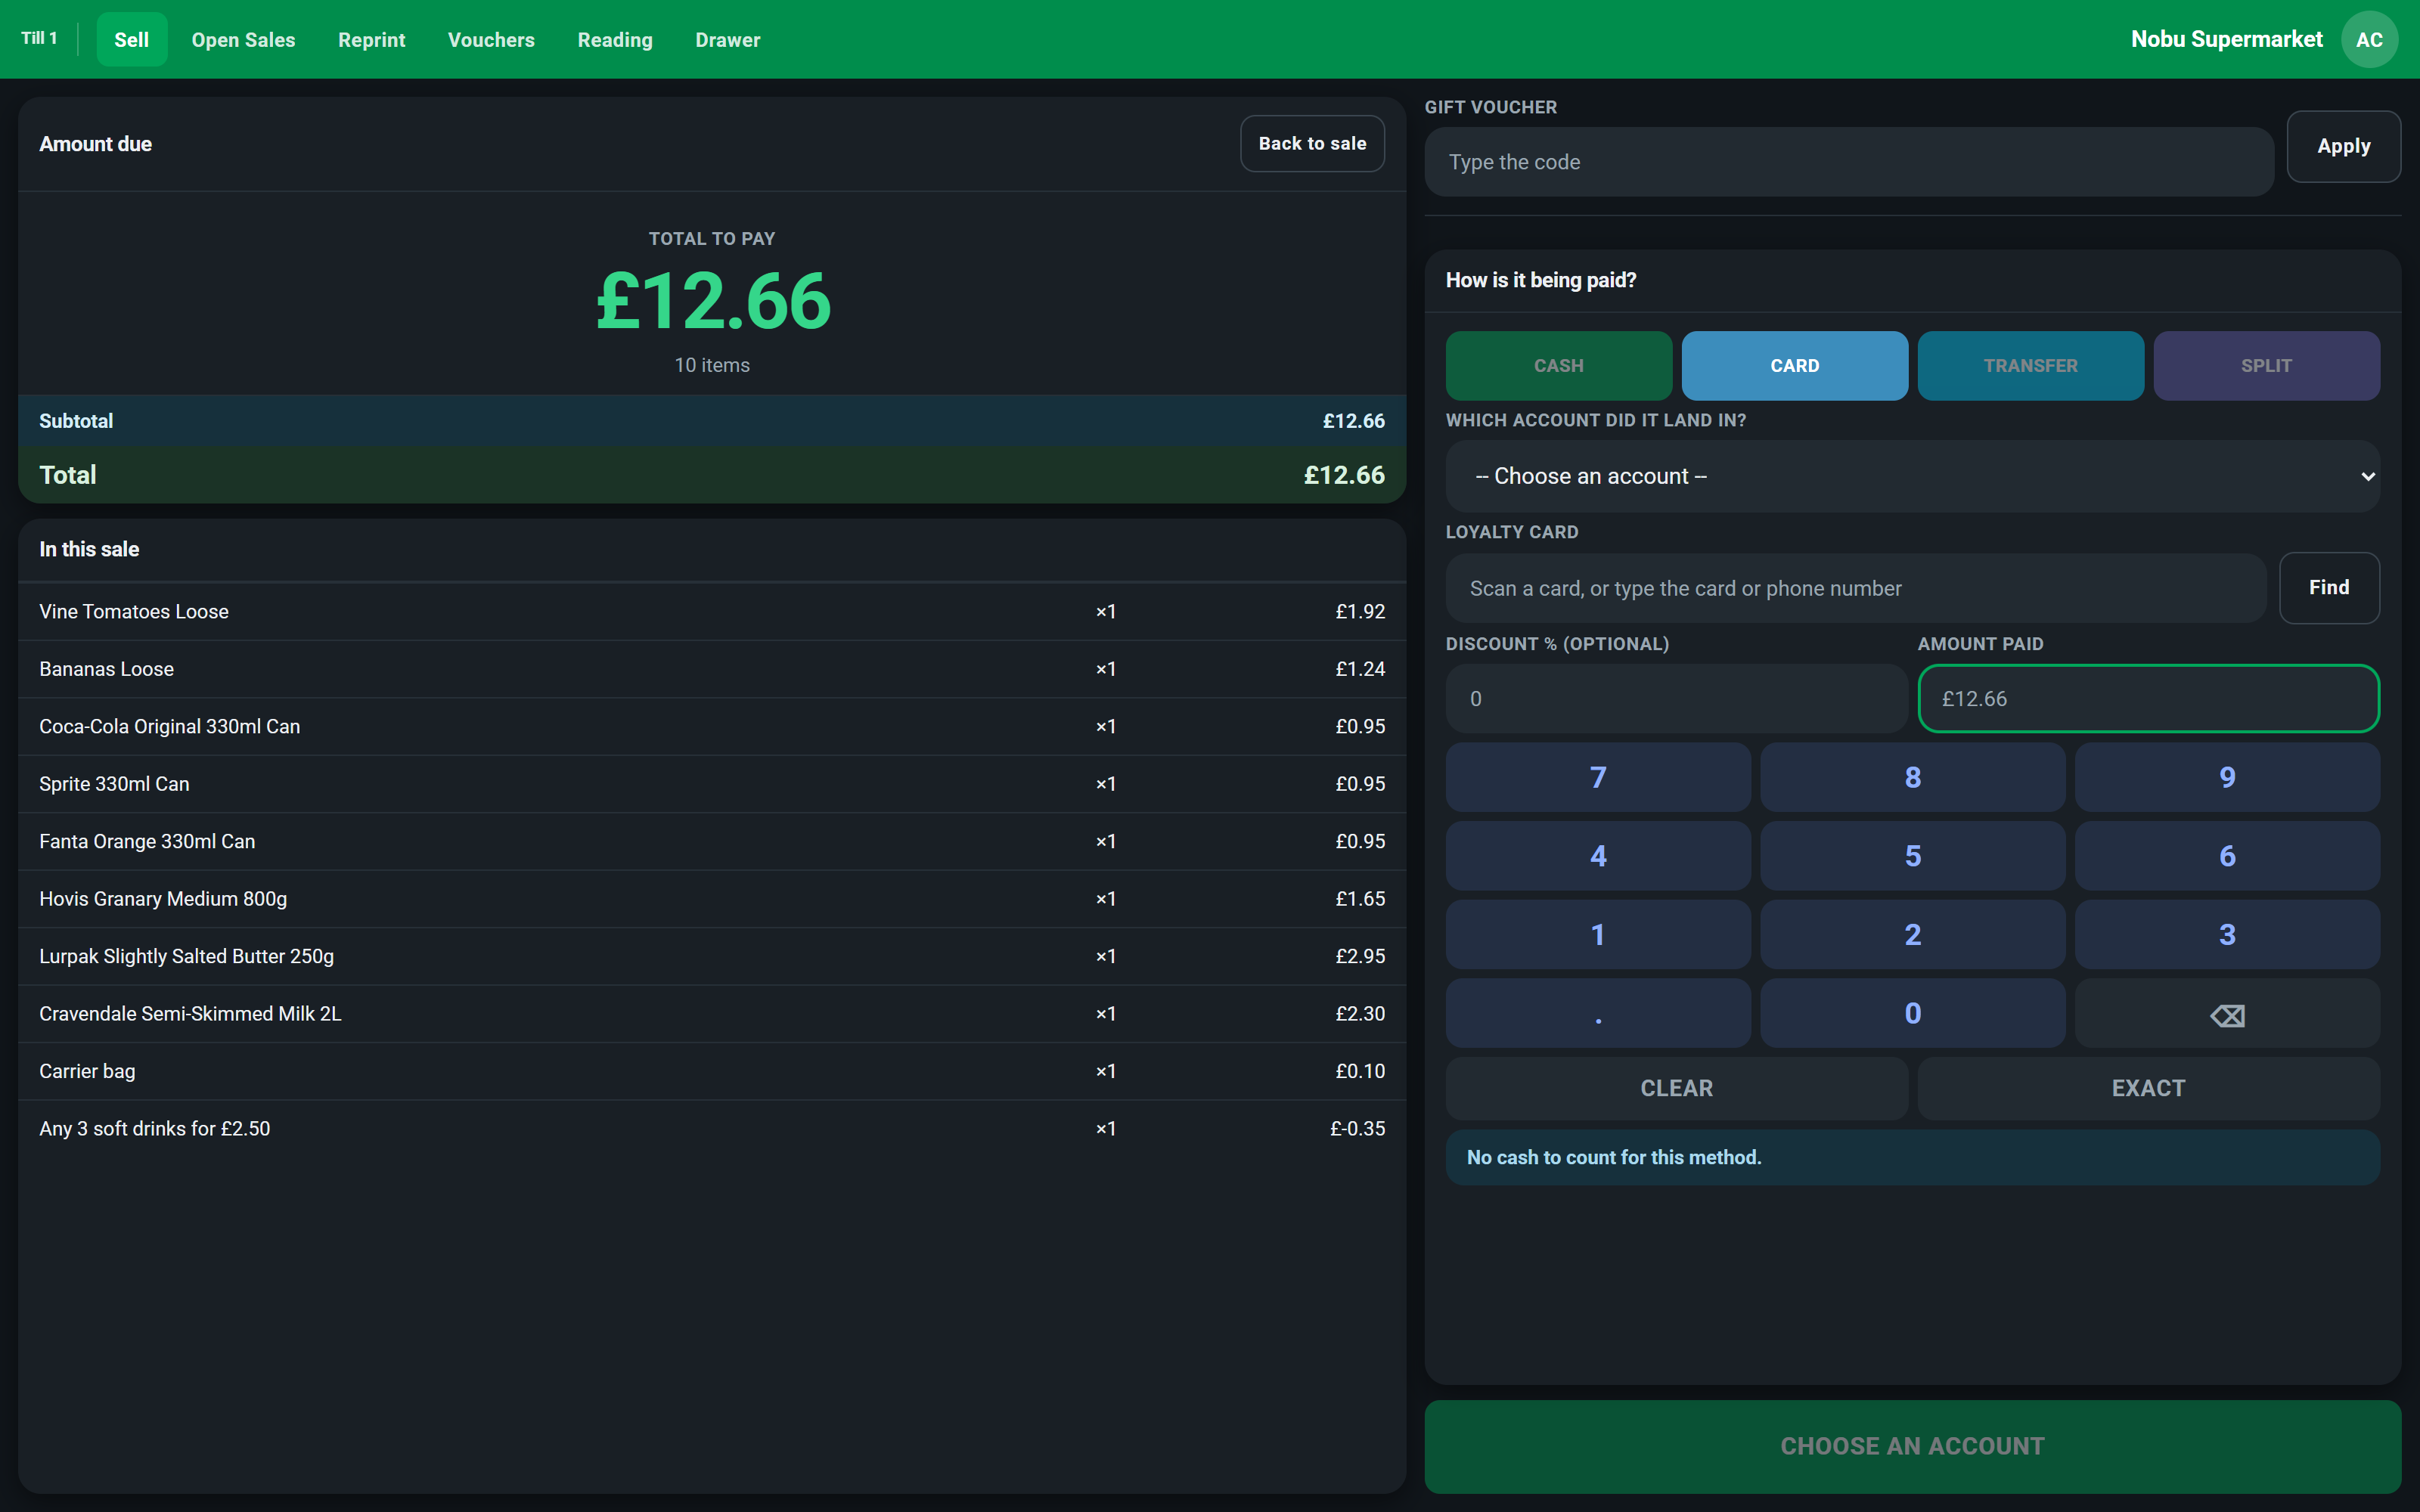
Task: Select the Any 3 soft drinks promotion line
Action: point(712,1129)
